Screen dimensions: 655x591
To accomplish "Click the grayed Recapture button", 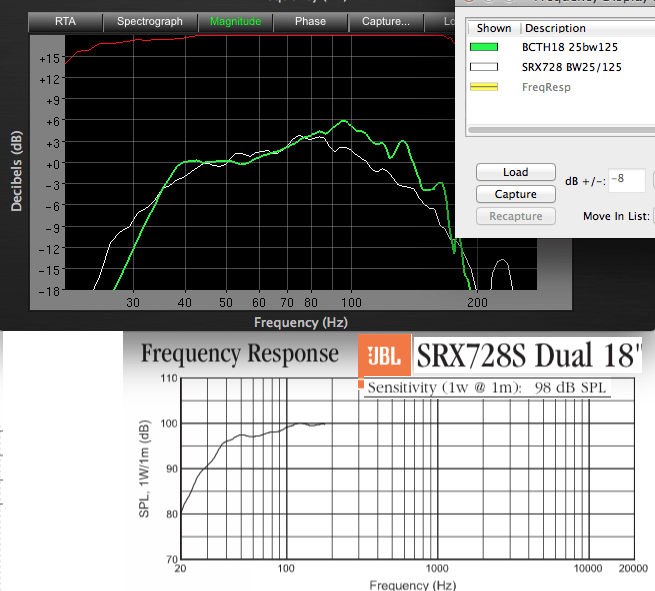I will (515, 216).
